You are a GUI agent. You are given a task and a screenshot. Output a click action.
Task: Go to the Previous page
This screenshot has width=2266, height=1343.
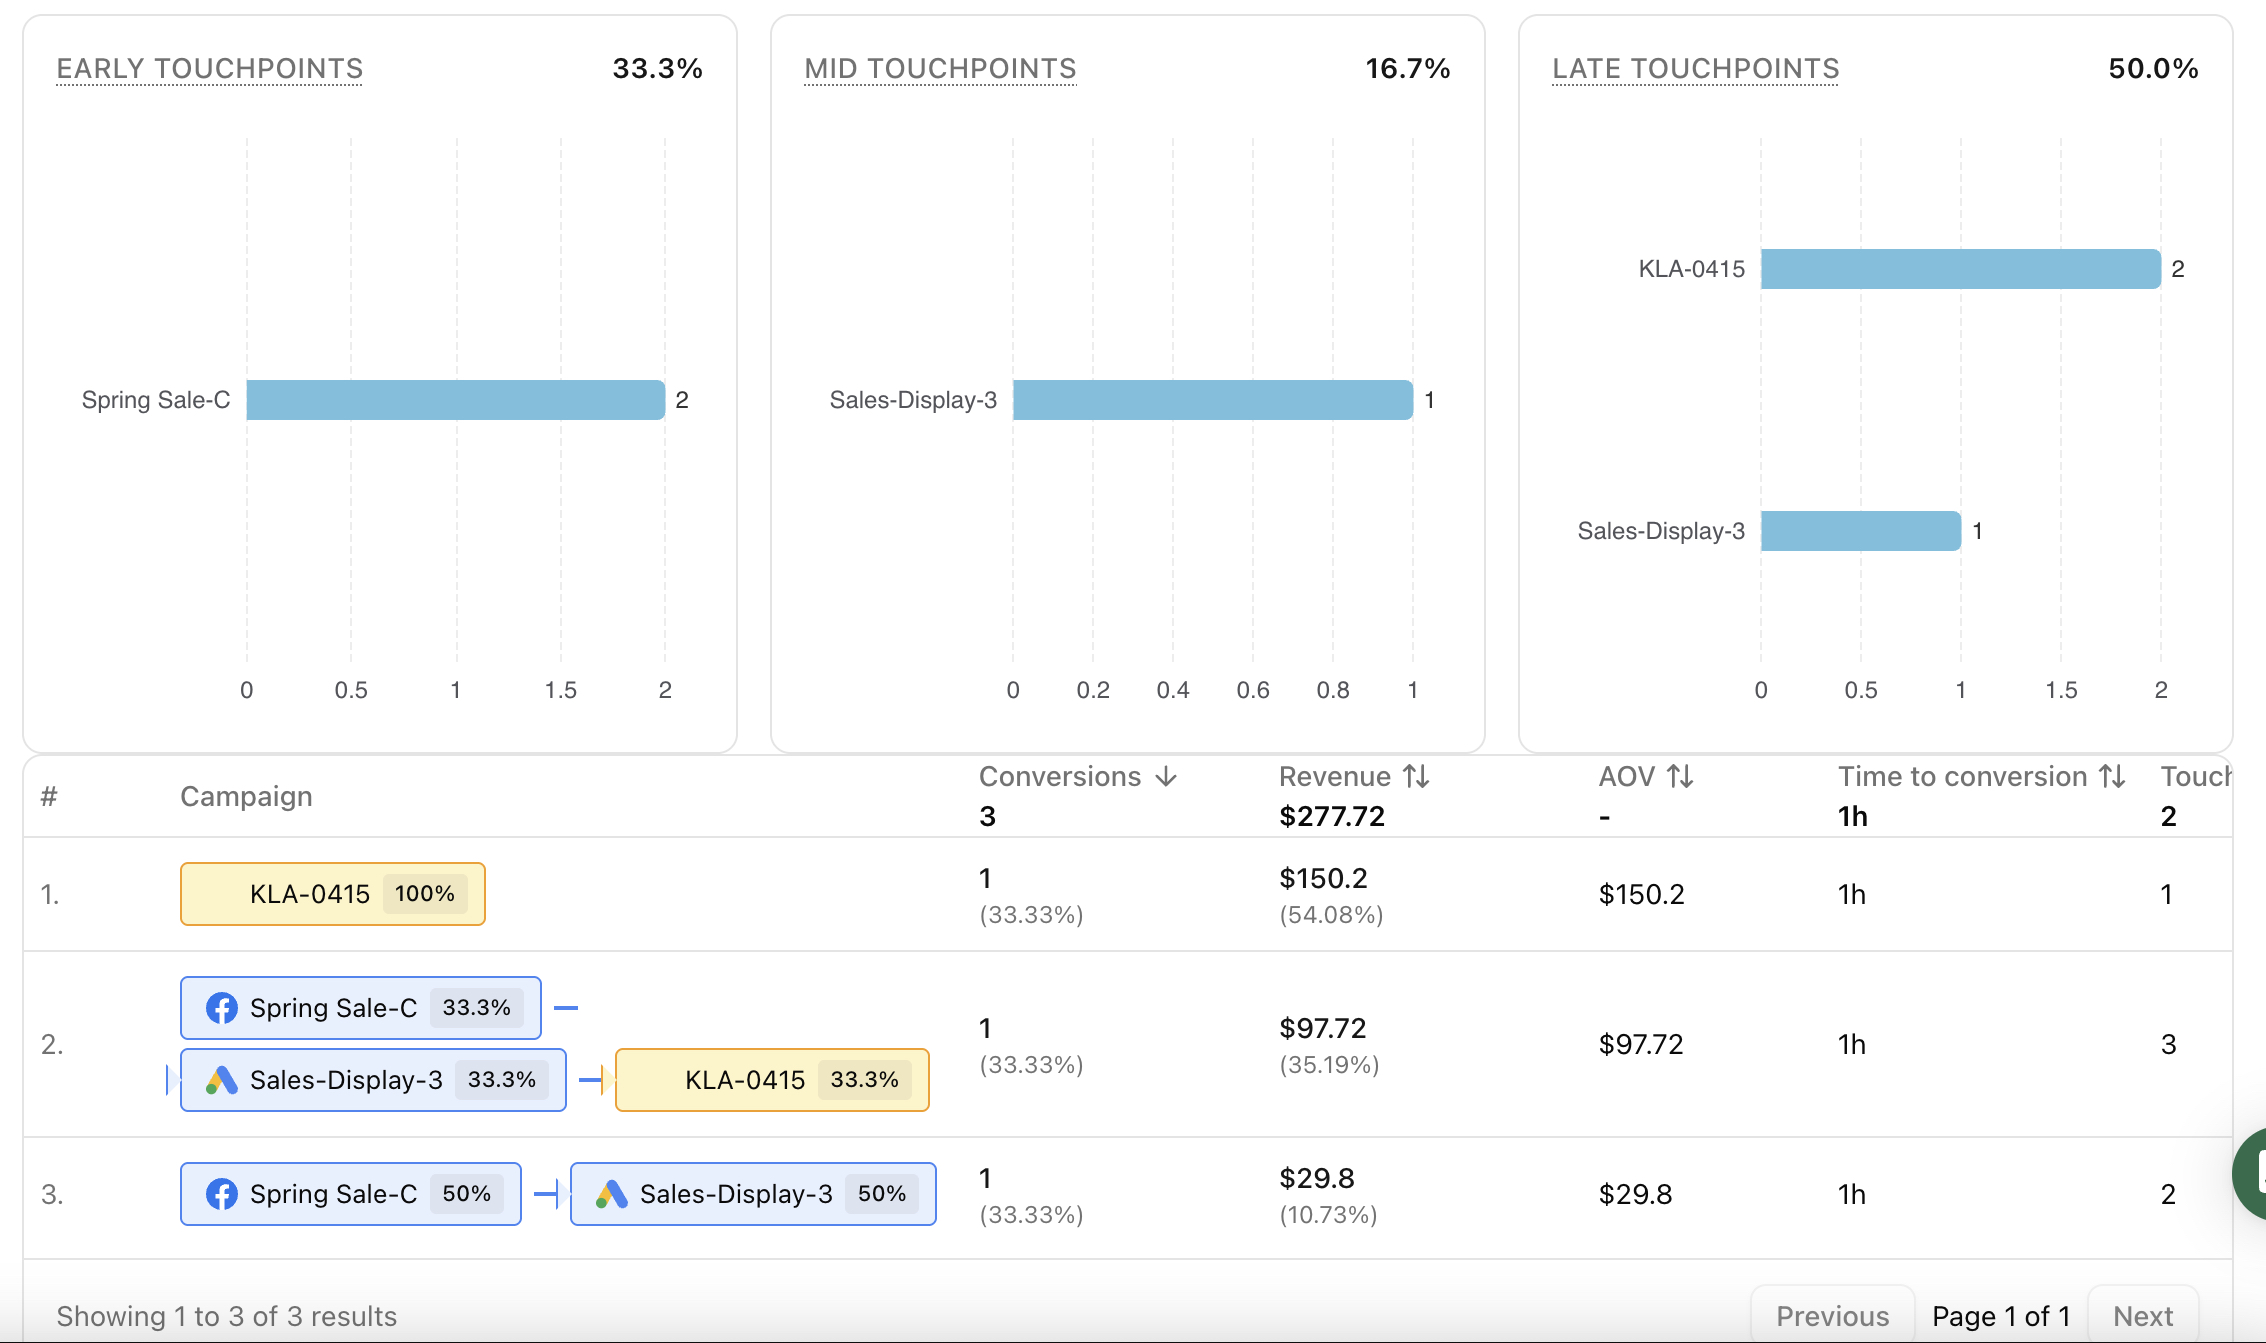1832,1315
